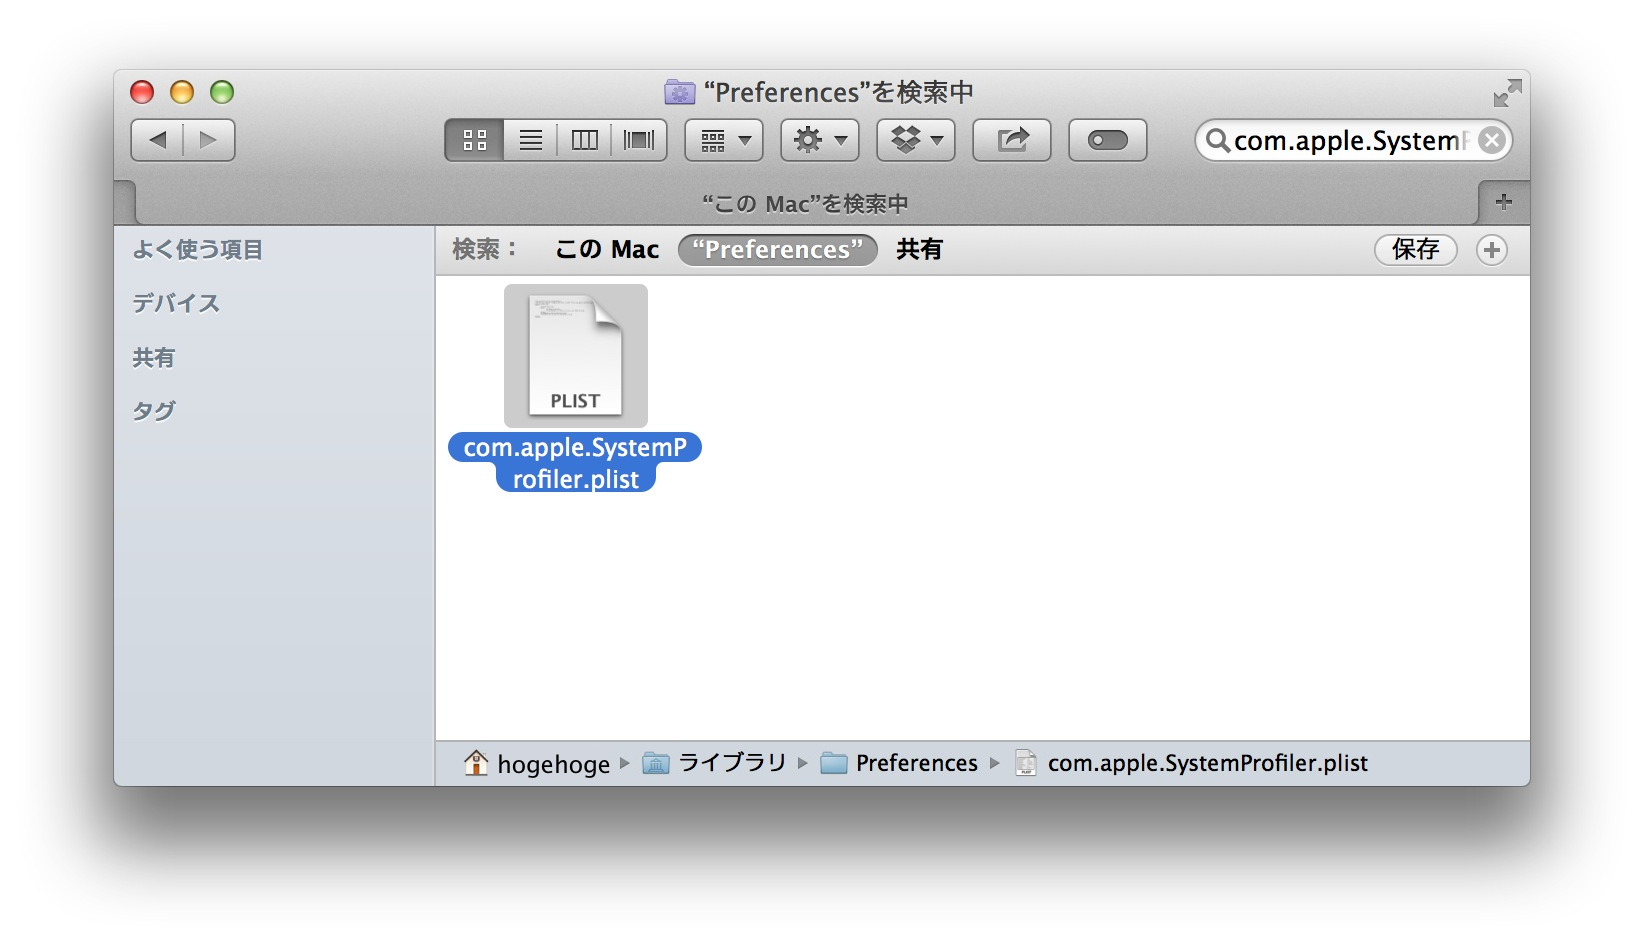Switch to icon view

click(x=475, y=140)
